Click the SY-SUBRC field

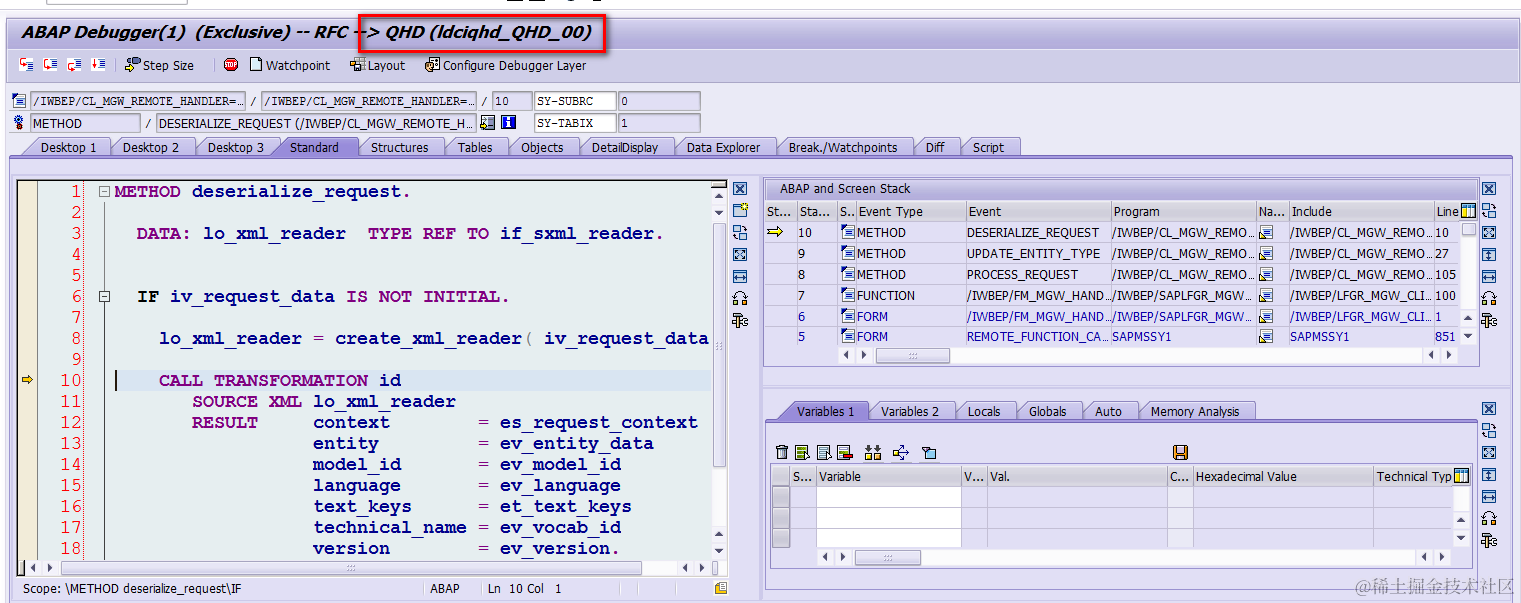(x=574, y=101)
